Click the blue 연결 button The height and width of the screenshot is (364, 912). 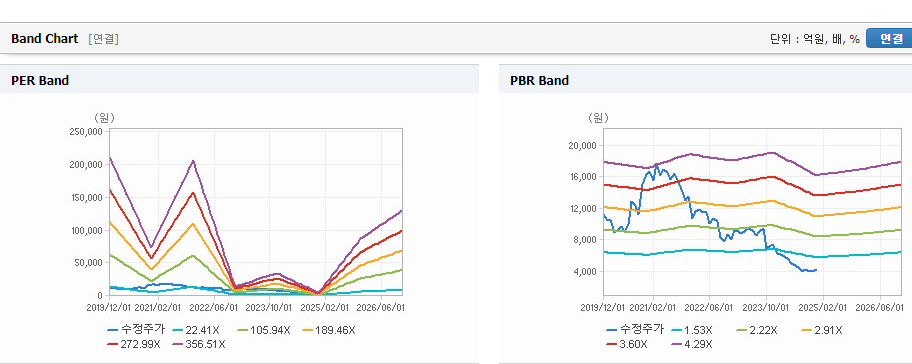[889, 38]
